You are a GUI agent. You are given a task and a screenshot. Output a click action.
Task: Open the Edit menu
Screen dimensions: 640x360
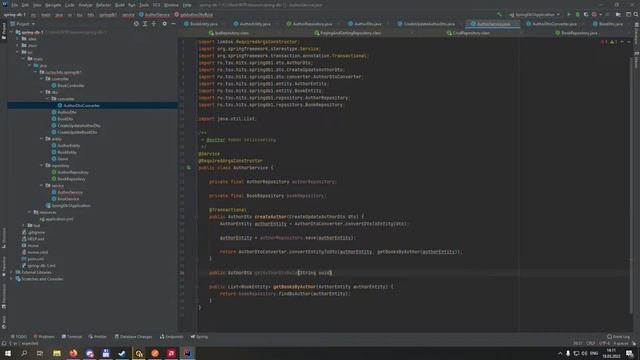click(x=25, y=5)
